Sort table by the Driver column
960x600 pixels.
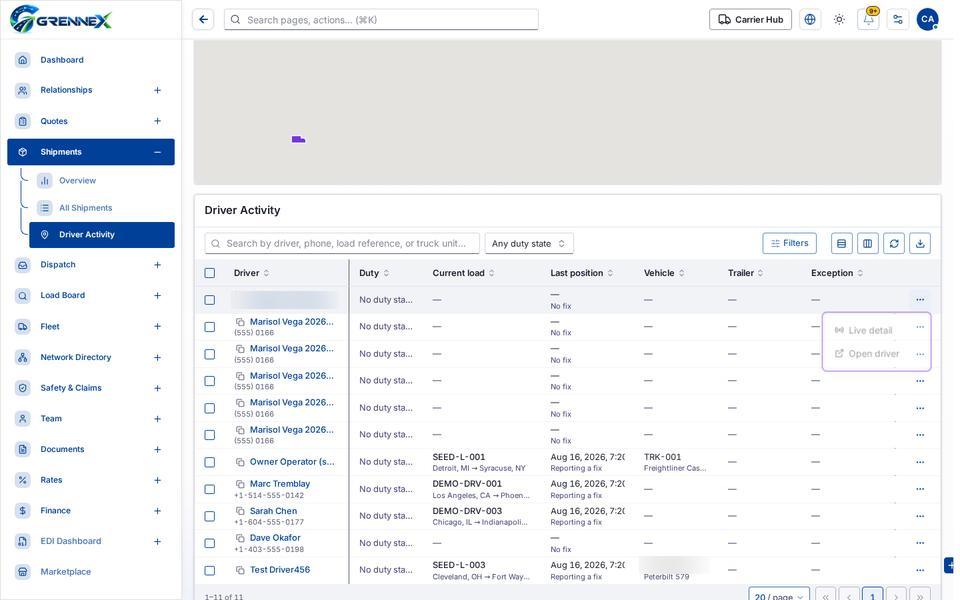click(x=251, y=273)
